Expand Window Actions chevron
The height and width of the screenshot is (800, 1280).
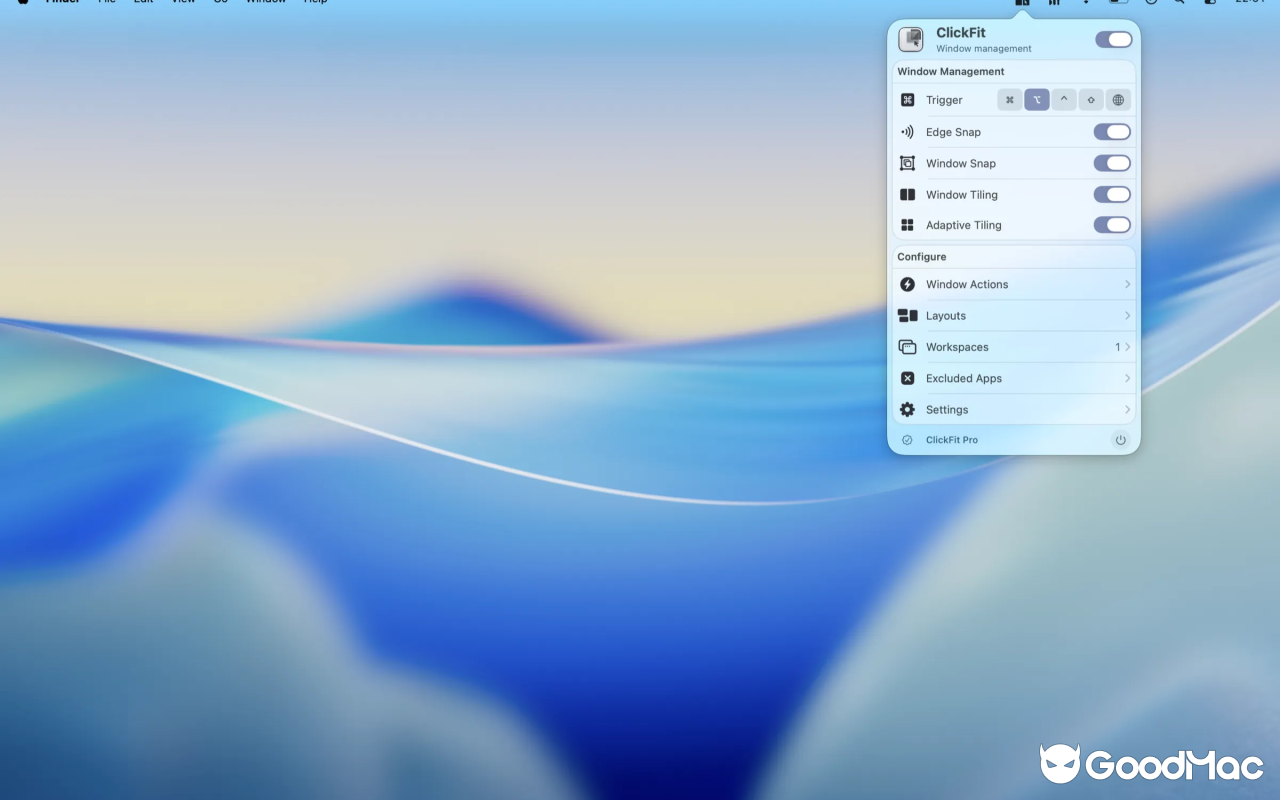[1127, 285]
